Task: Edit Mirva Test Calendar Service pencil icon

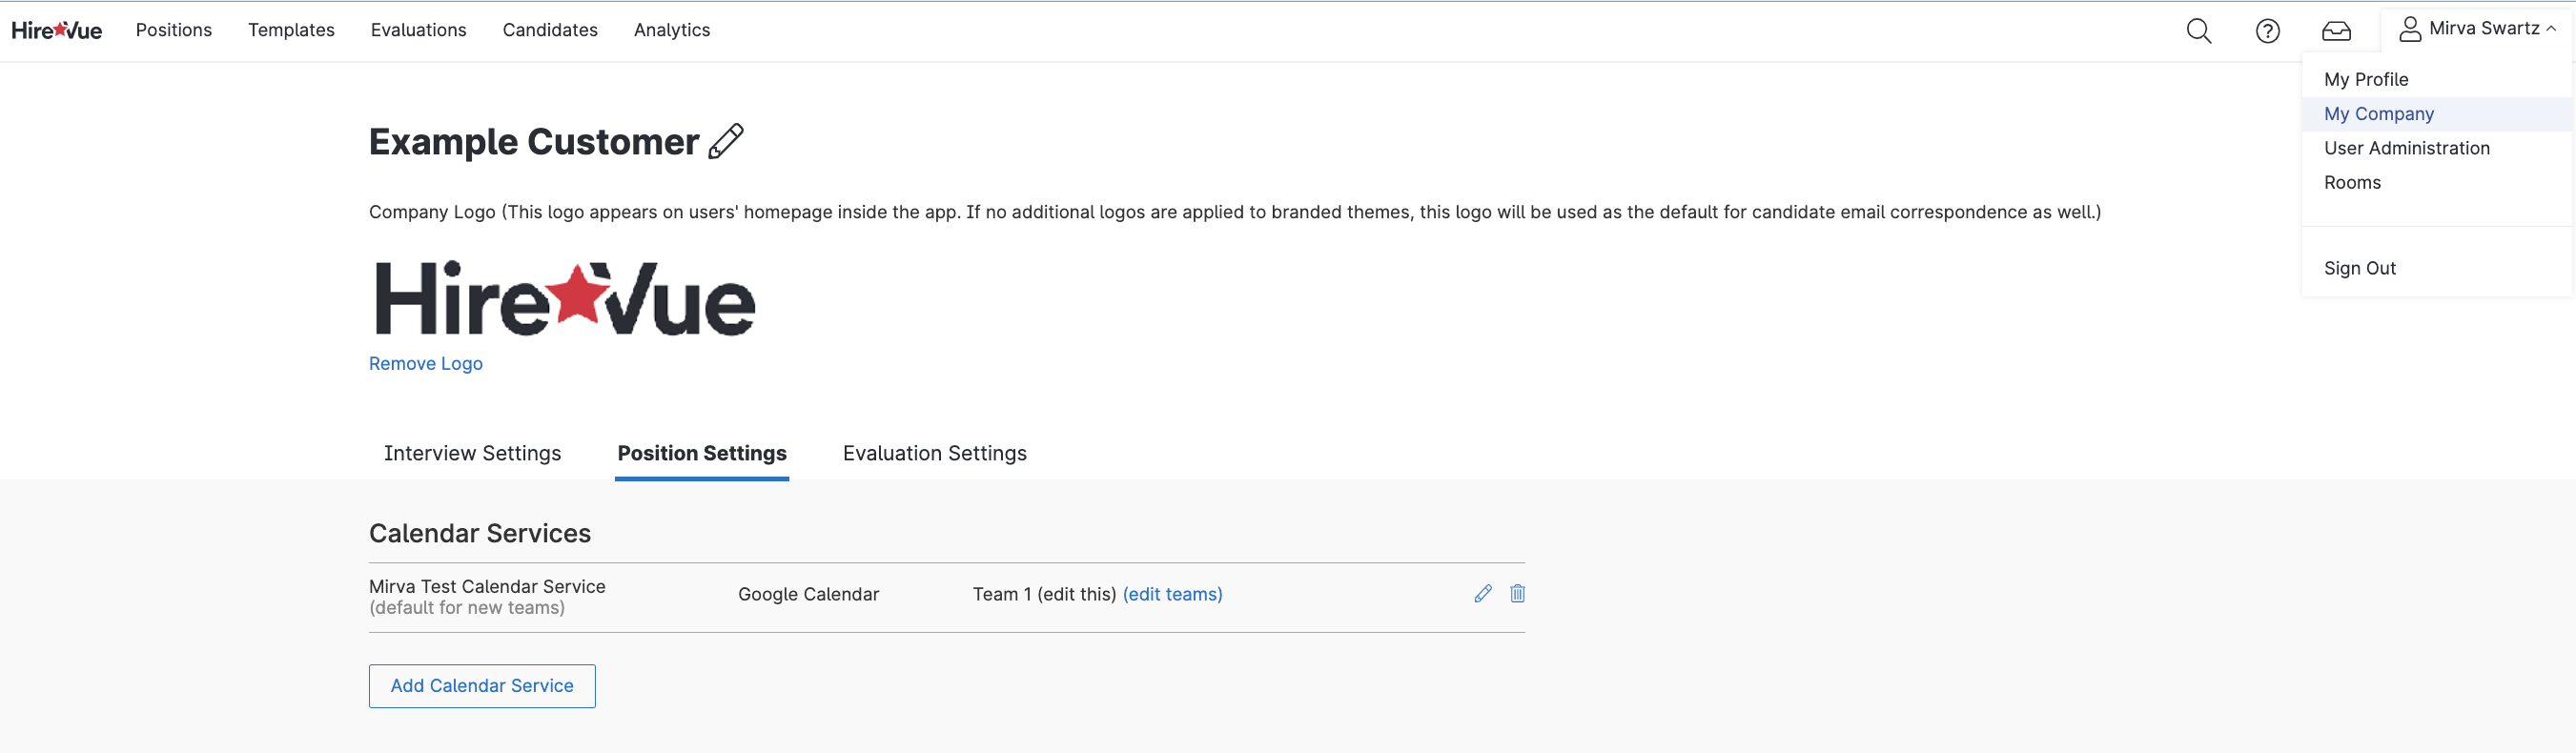Action: coord(1483,594)
